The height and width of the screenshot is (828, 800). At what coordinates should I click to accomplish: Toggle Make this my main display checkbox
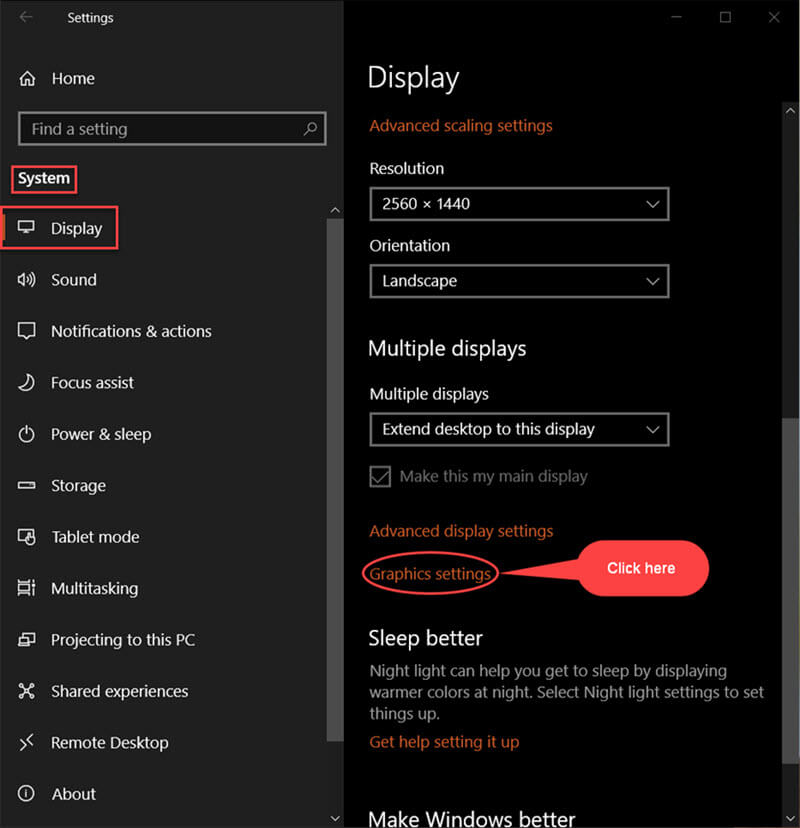click(x=380, y=476)
